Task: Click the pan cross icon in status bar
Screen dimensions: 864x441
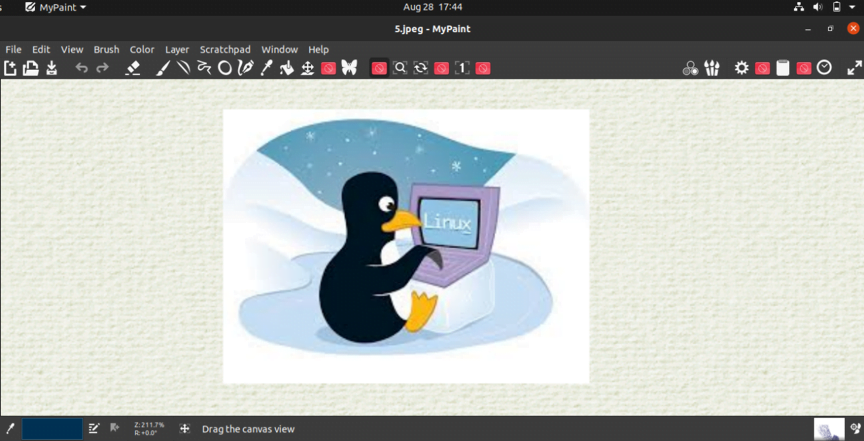Action: [185, 428]
